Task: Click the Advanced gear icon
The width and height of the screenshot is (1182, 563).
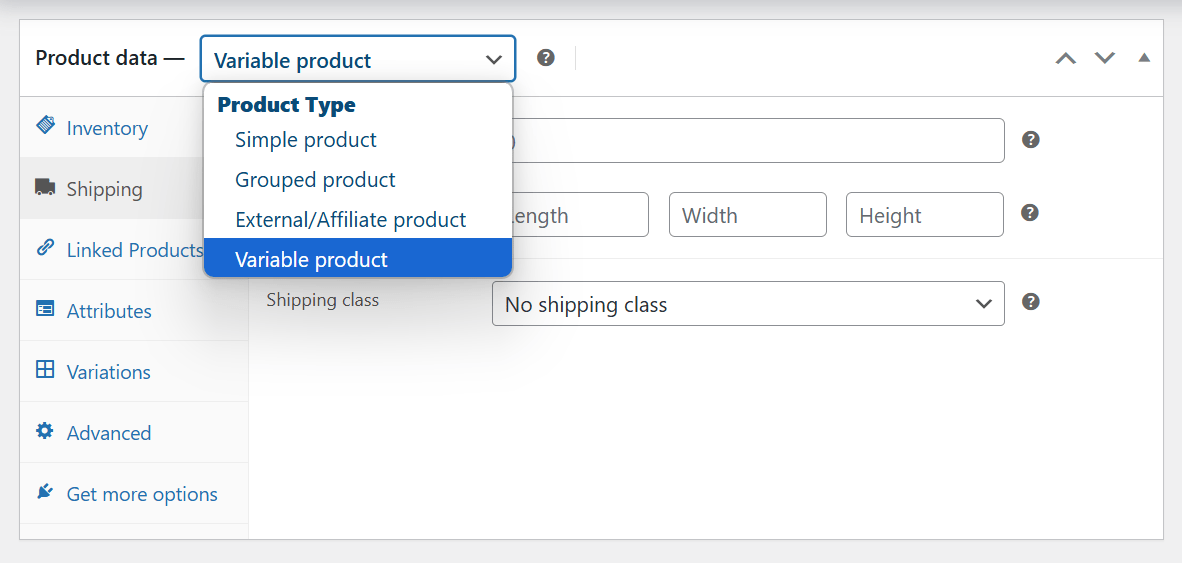Action: [45, 430]
